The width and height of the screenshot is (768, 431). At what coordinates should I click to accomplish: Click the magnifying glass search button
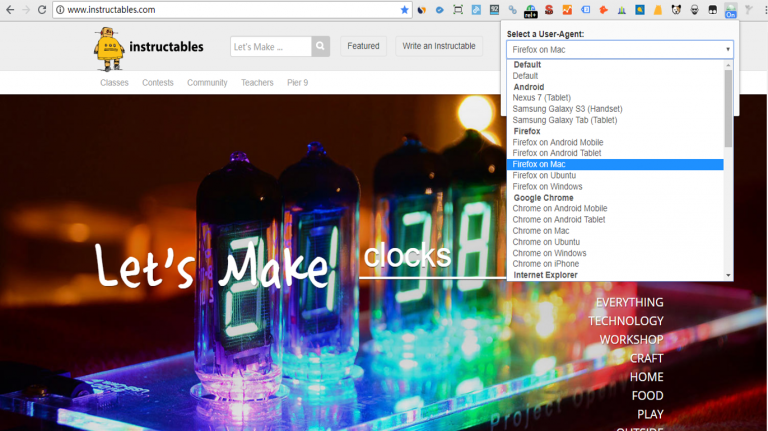320,46
